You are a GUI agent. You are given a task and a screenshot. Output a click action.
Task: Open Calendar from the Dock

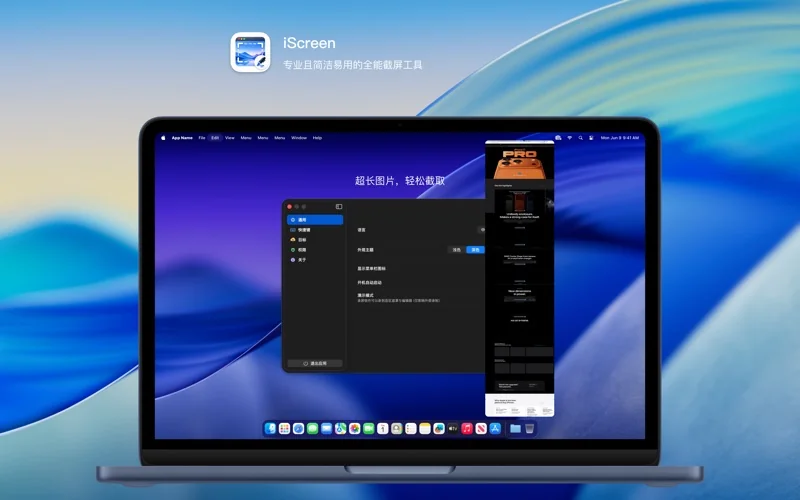click(383, 429)
